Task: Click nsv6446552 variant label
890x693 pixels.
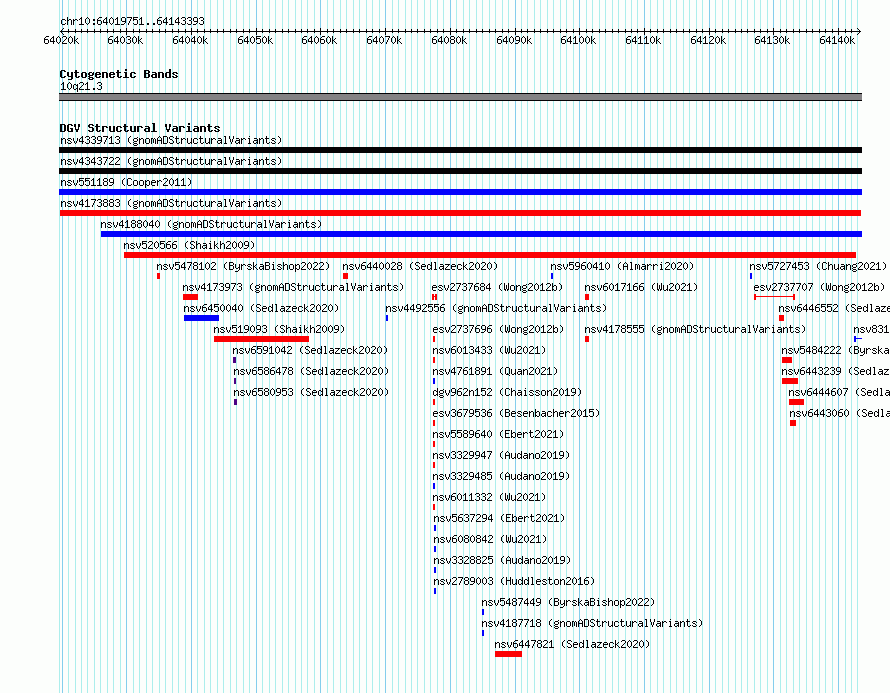Action: tap(834, 308)
